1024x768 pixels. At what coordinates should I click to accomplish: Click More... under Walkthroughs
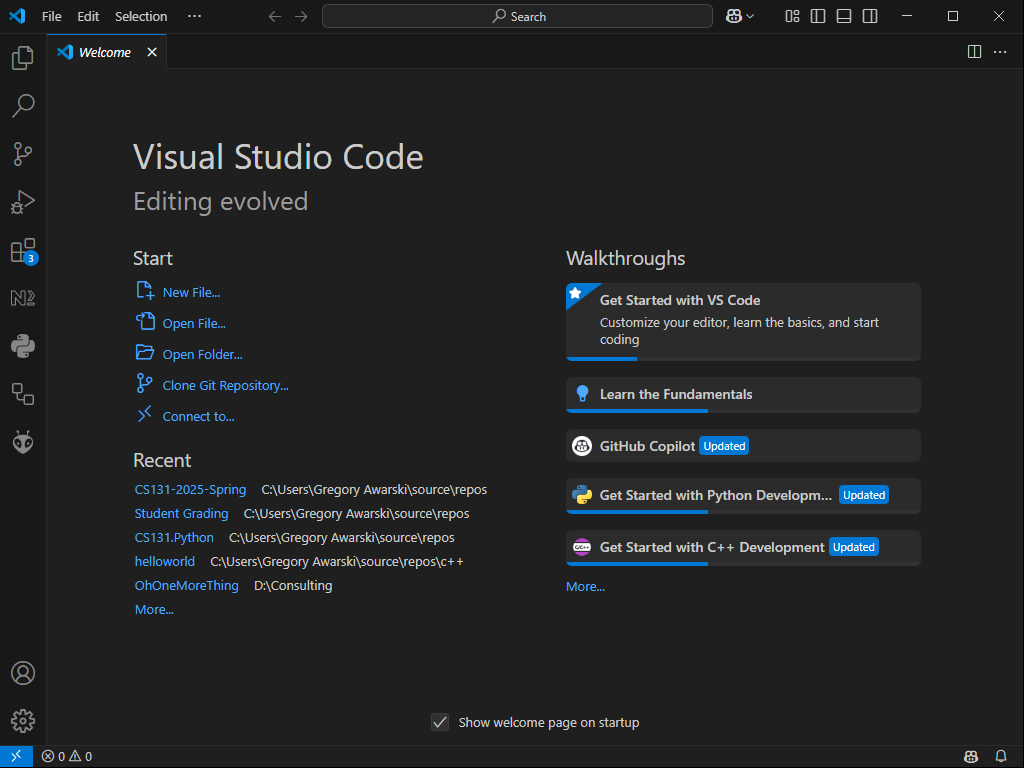585,586
